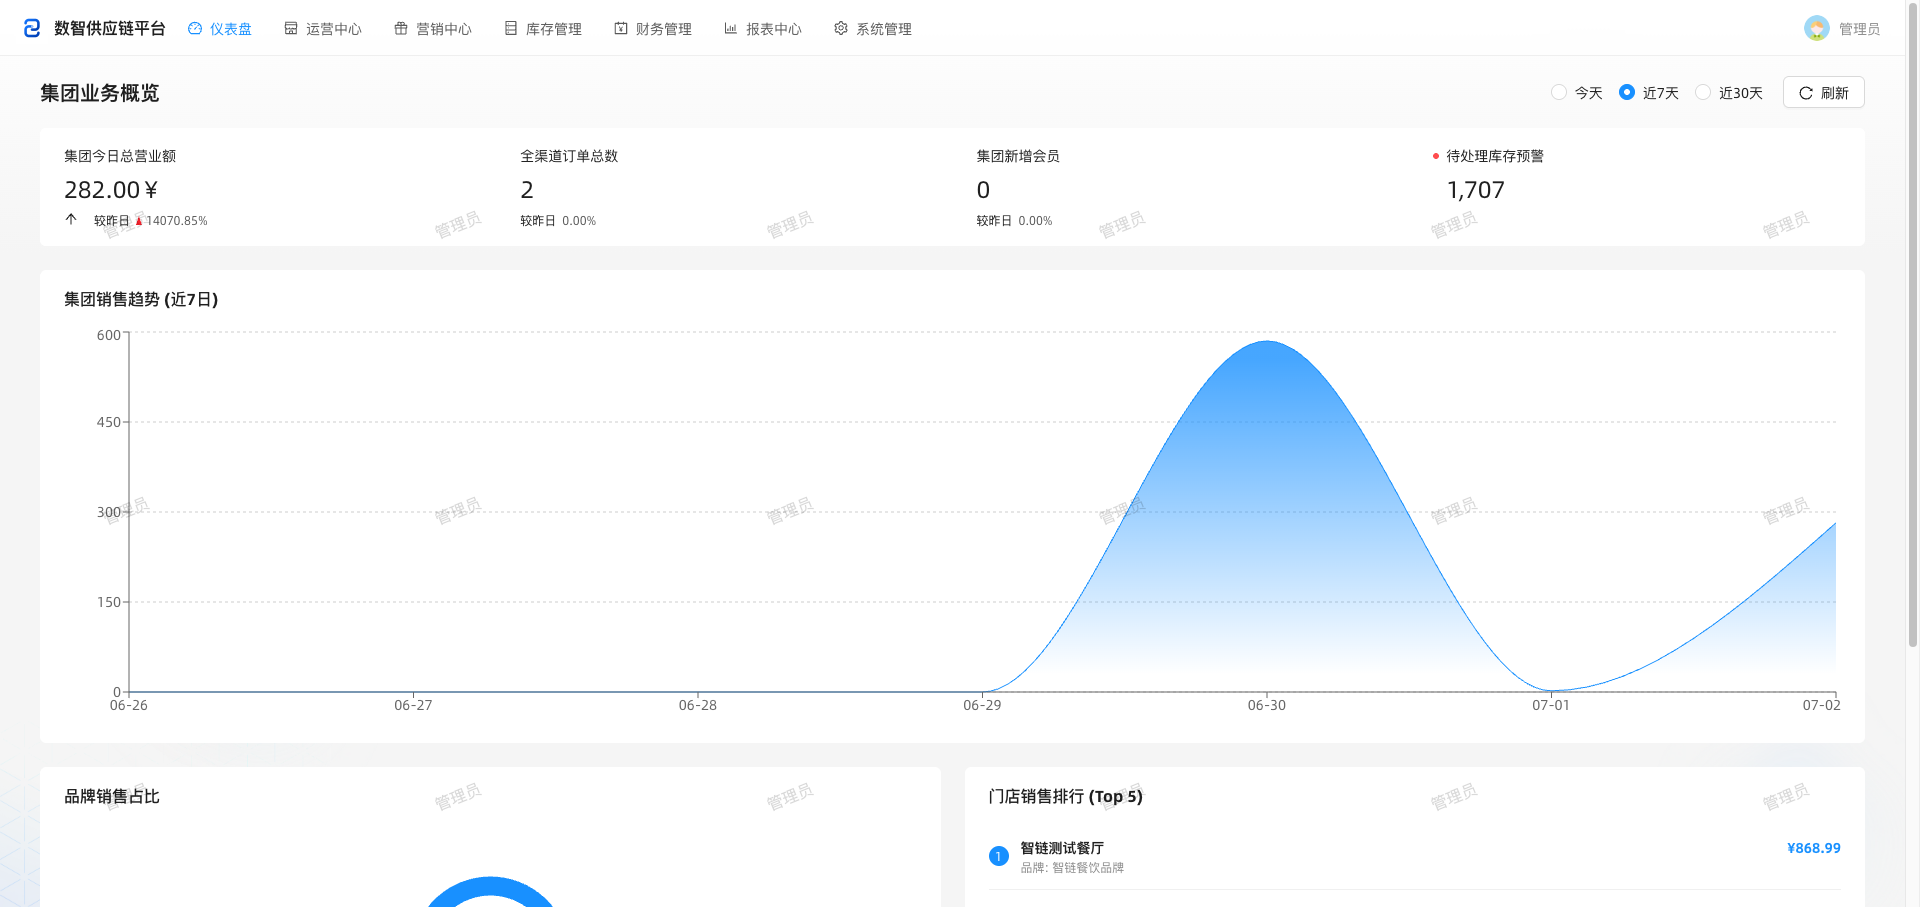
Task: Click the 智链测试餐厅 store name
Action: point(1062,848)
